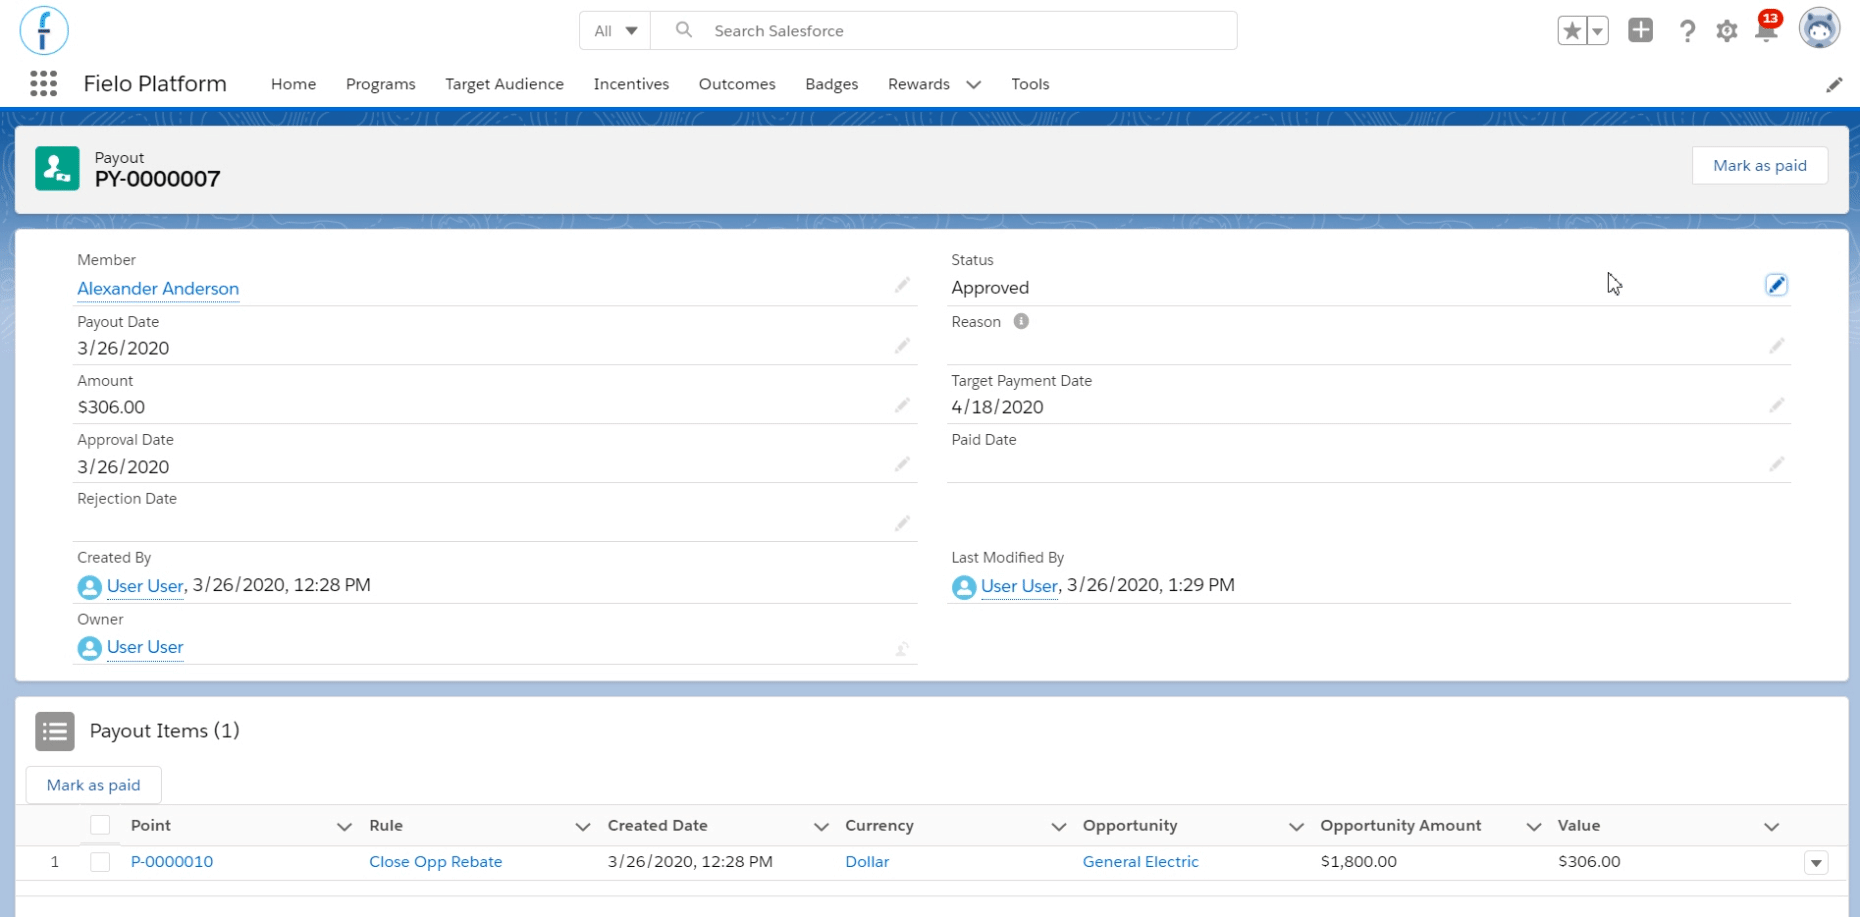Edit the Reason field pencil
This screenshot has width=1860, height=917.
click(1776, 346)
